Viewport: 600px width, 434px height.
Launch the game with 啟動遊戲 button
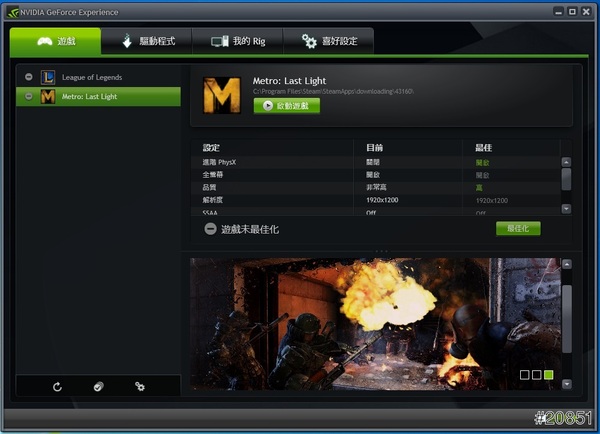pyautogui.click(x=287, y=106)
